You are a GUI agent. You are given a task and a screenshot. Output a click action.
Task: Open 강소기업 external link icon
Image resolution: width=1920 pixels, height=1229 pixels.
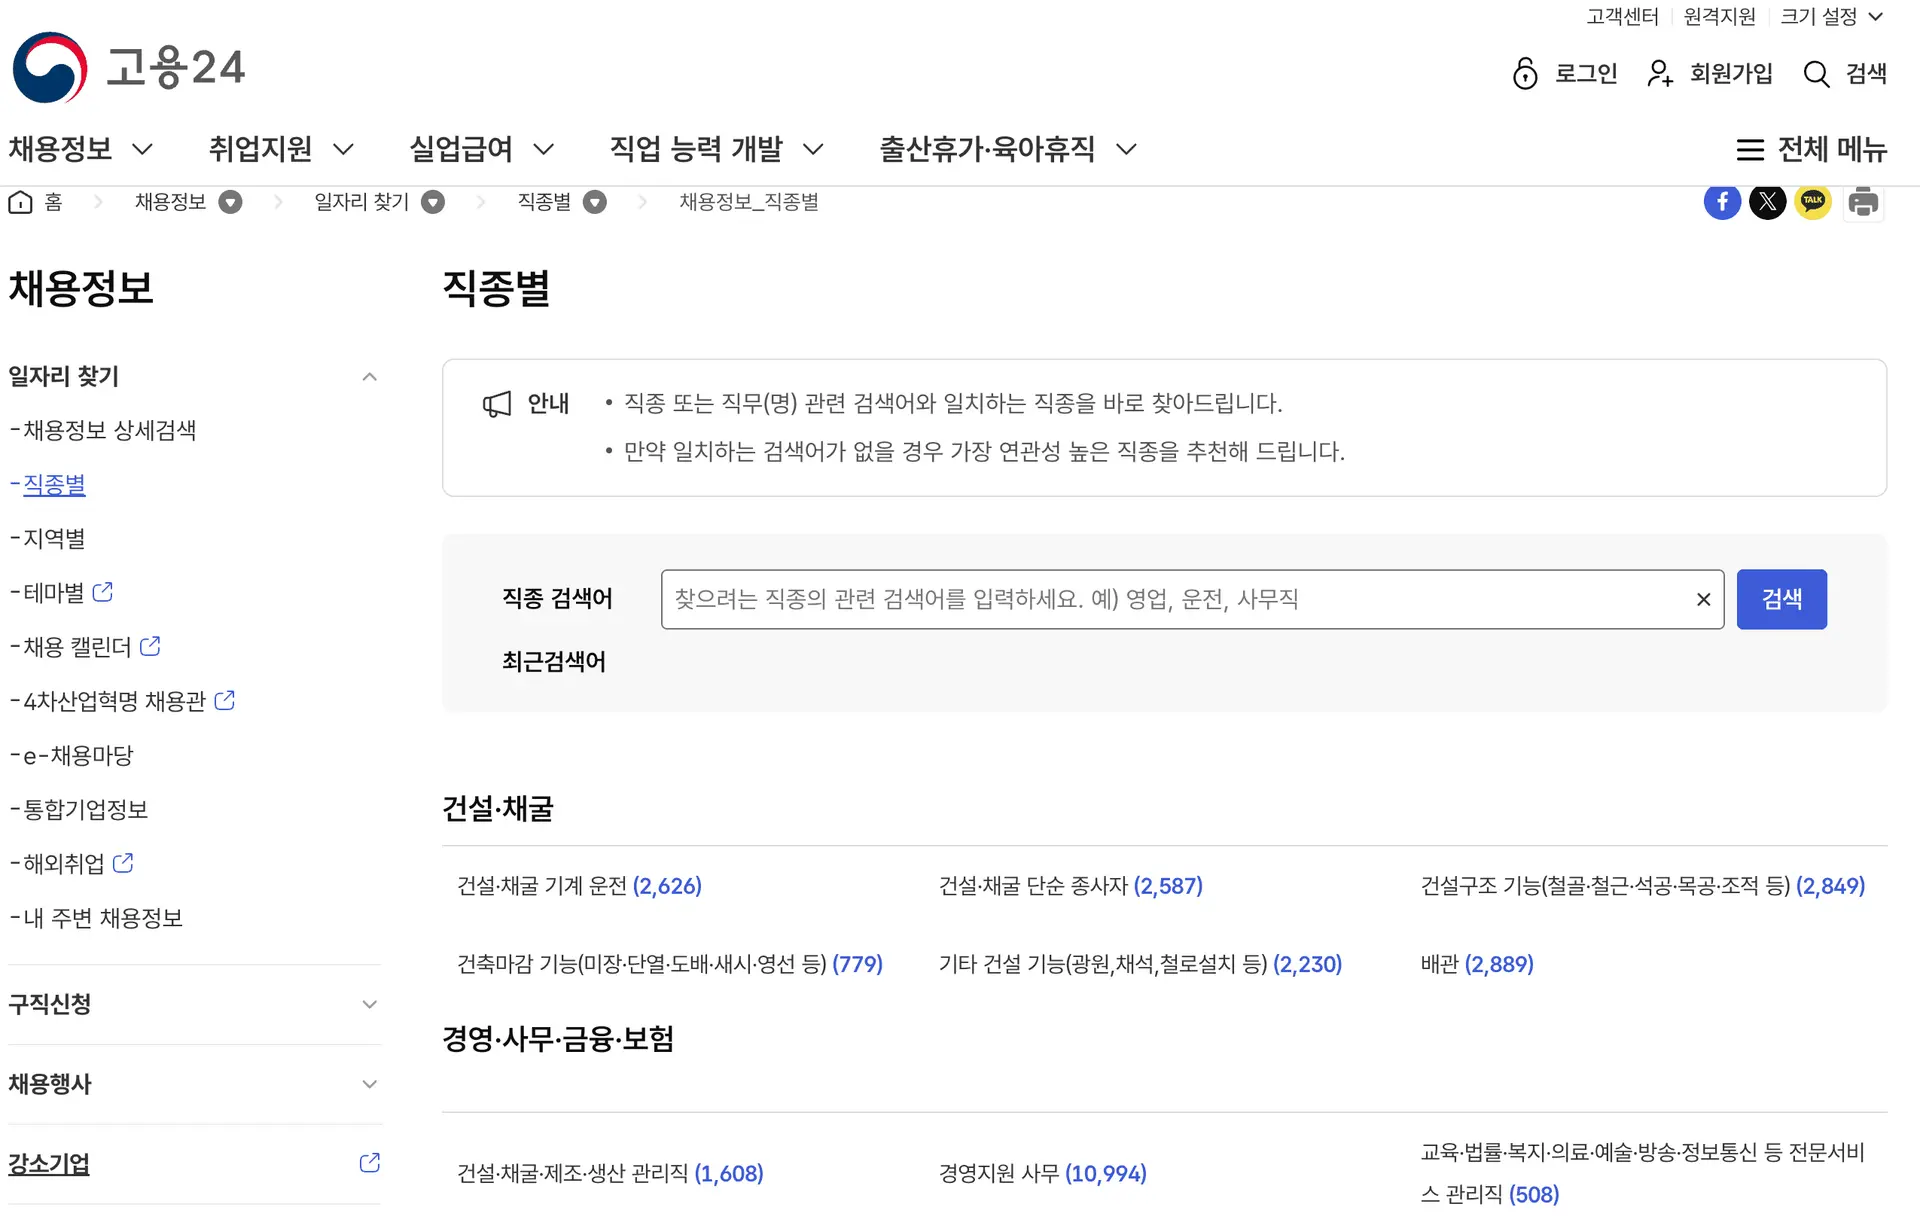(x=369, y=1163)
